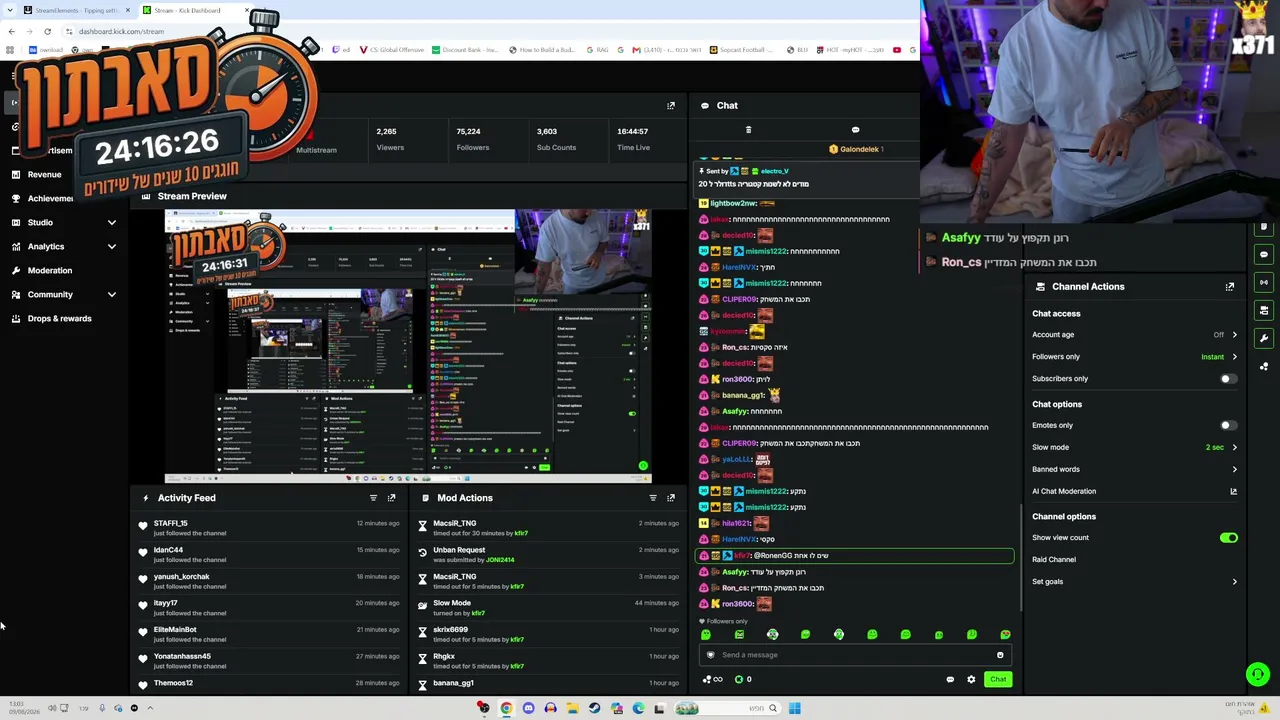Click idanC44 follower entry
This screenshot has width=1280, height=720.
pyautogui.click(x=168, y=550)
